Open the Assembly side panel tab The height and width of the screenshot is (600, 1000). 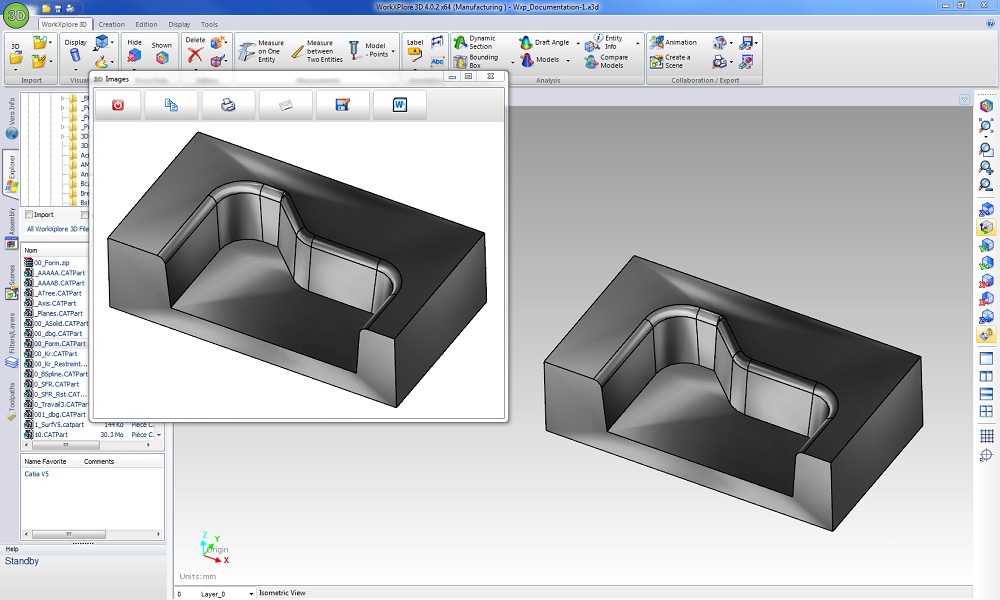[x=11, y=222]
